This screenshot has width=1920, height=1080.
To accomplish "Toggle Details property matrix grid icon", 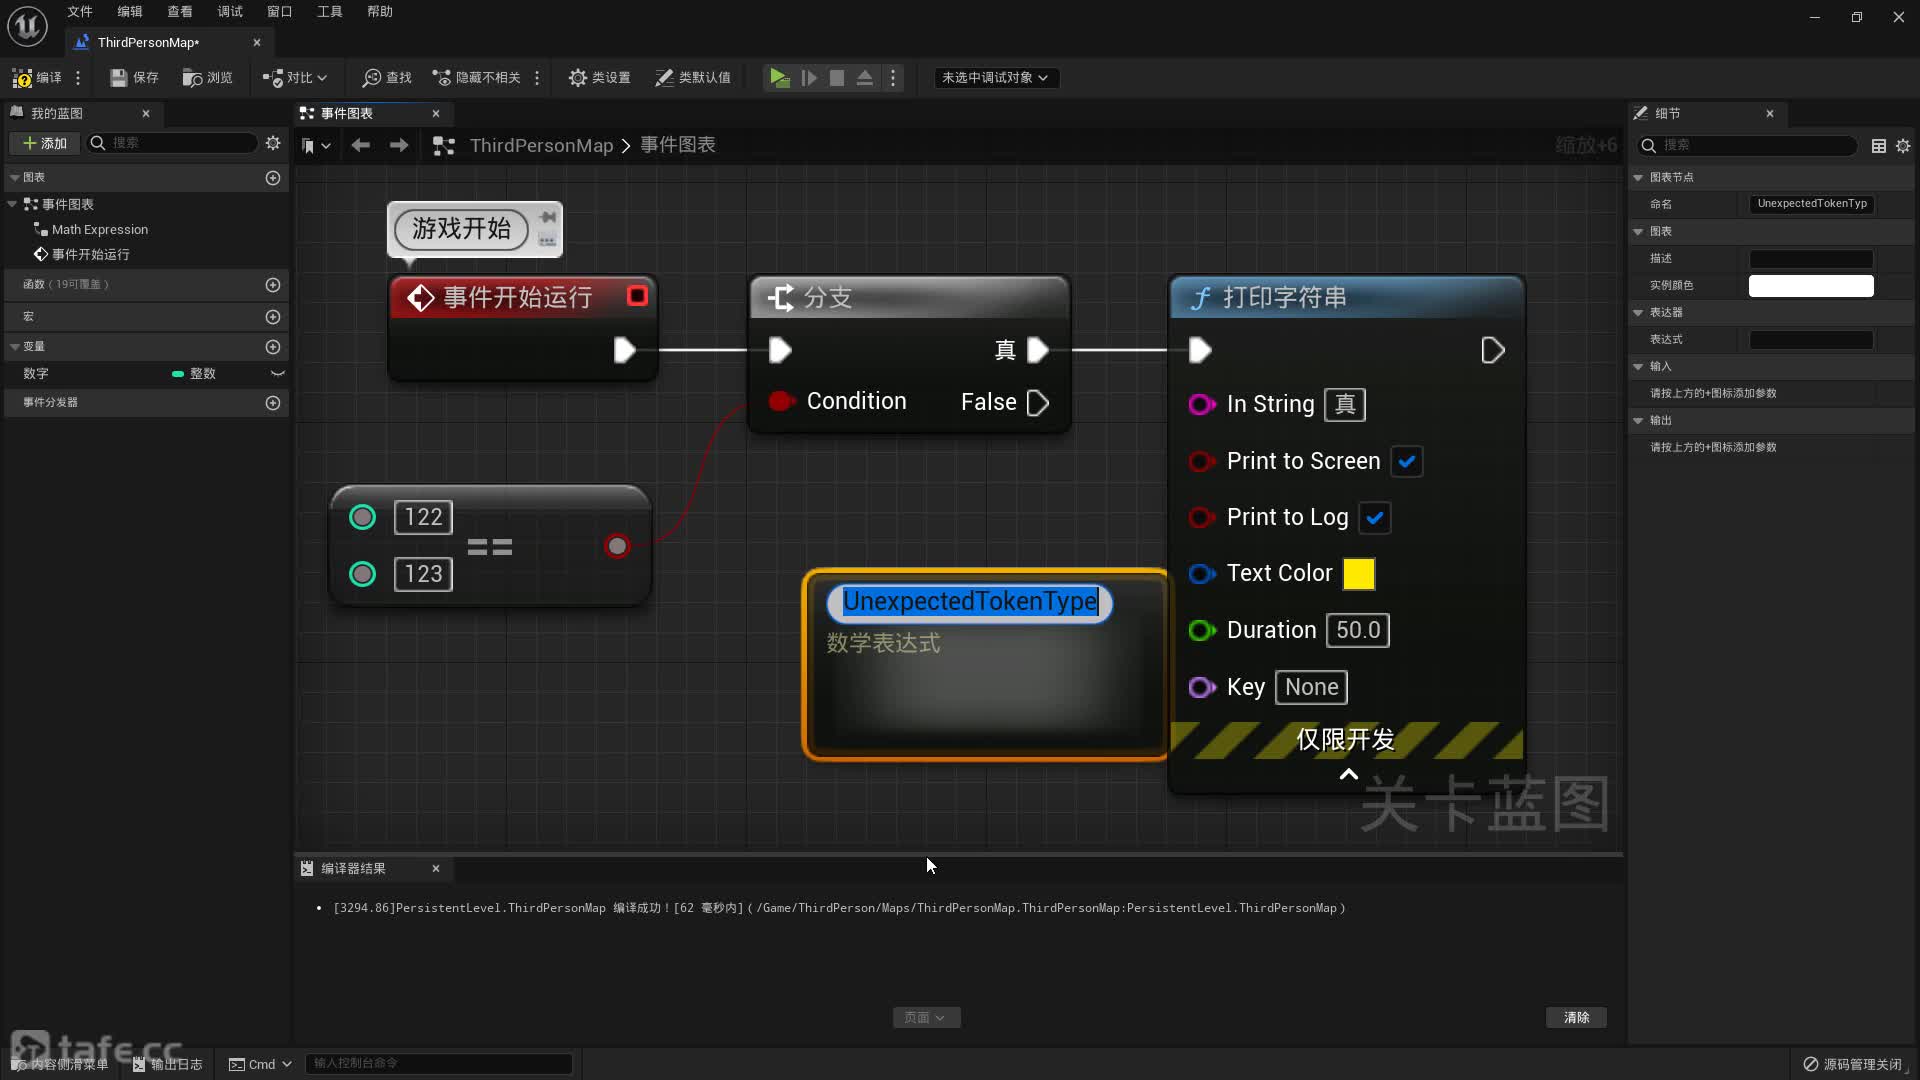I will [1879, 146].
